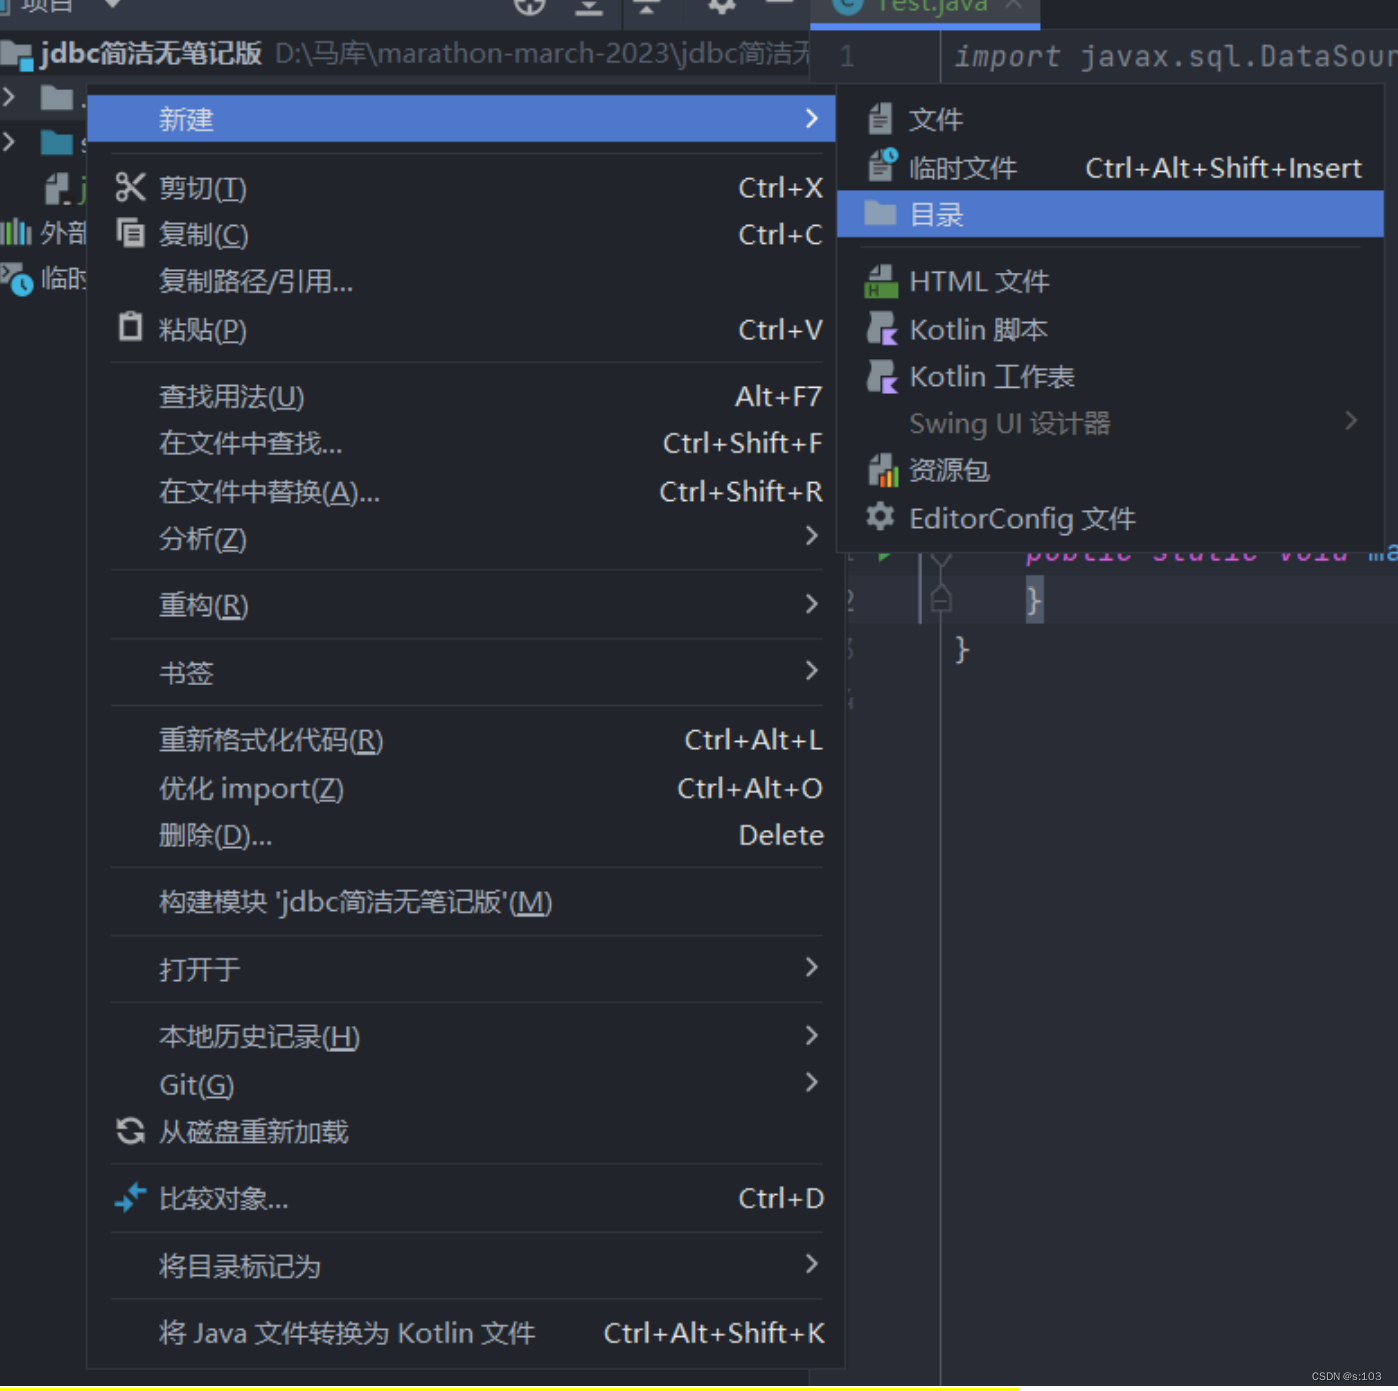Click the resource bundle icon beside 资源包
1398x1391 pixels.
883,469
